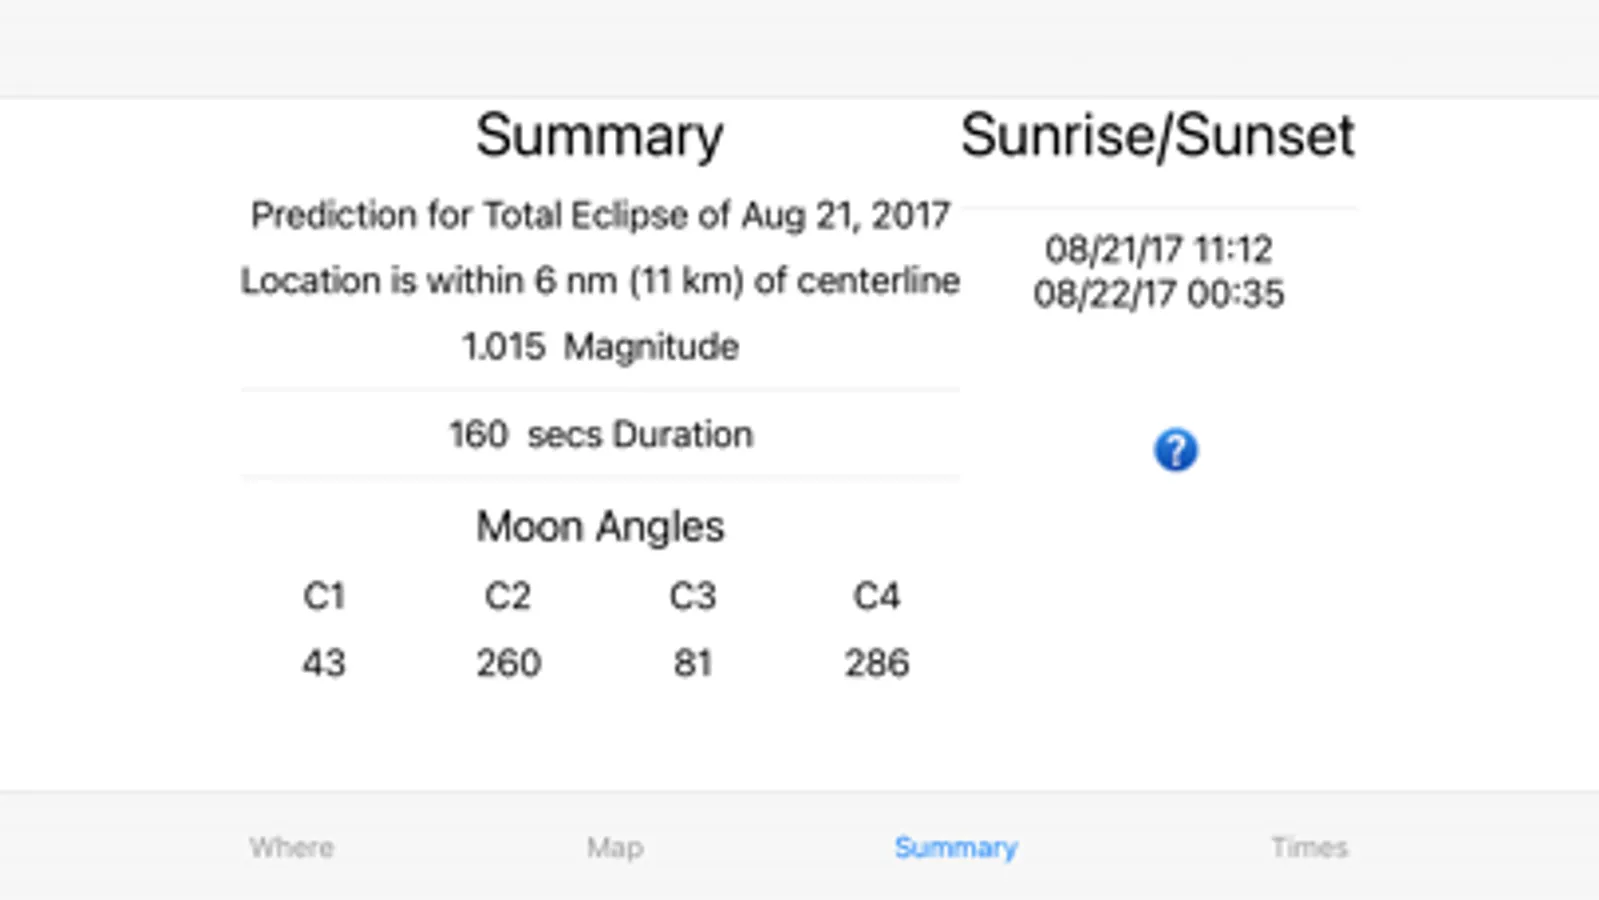Click the C4 column label

point(876,597)
